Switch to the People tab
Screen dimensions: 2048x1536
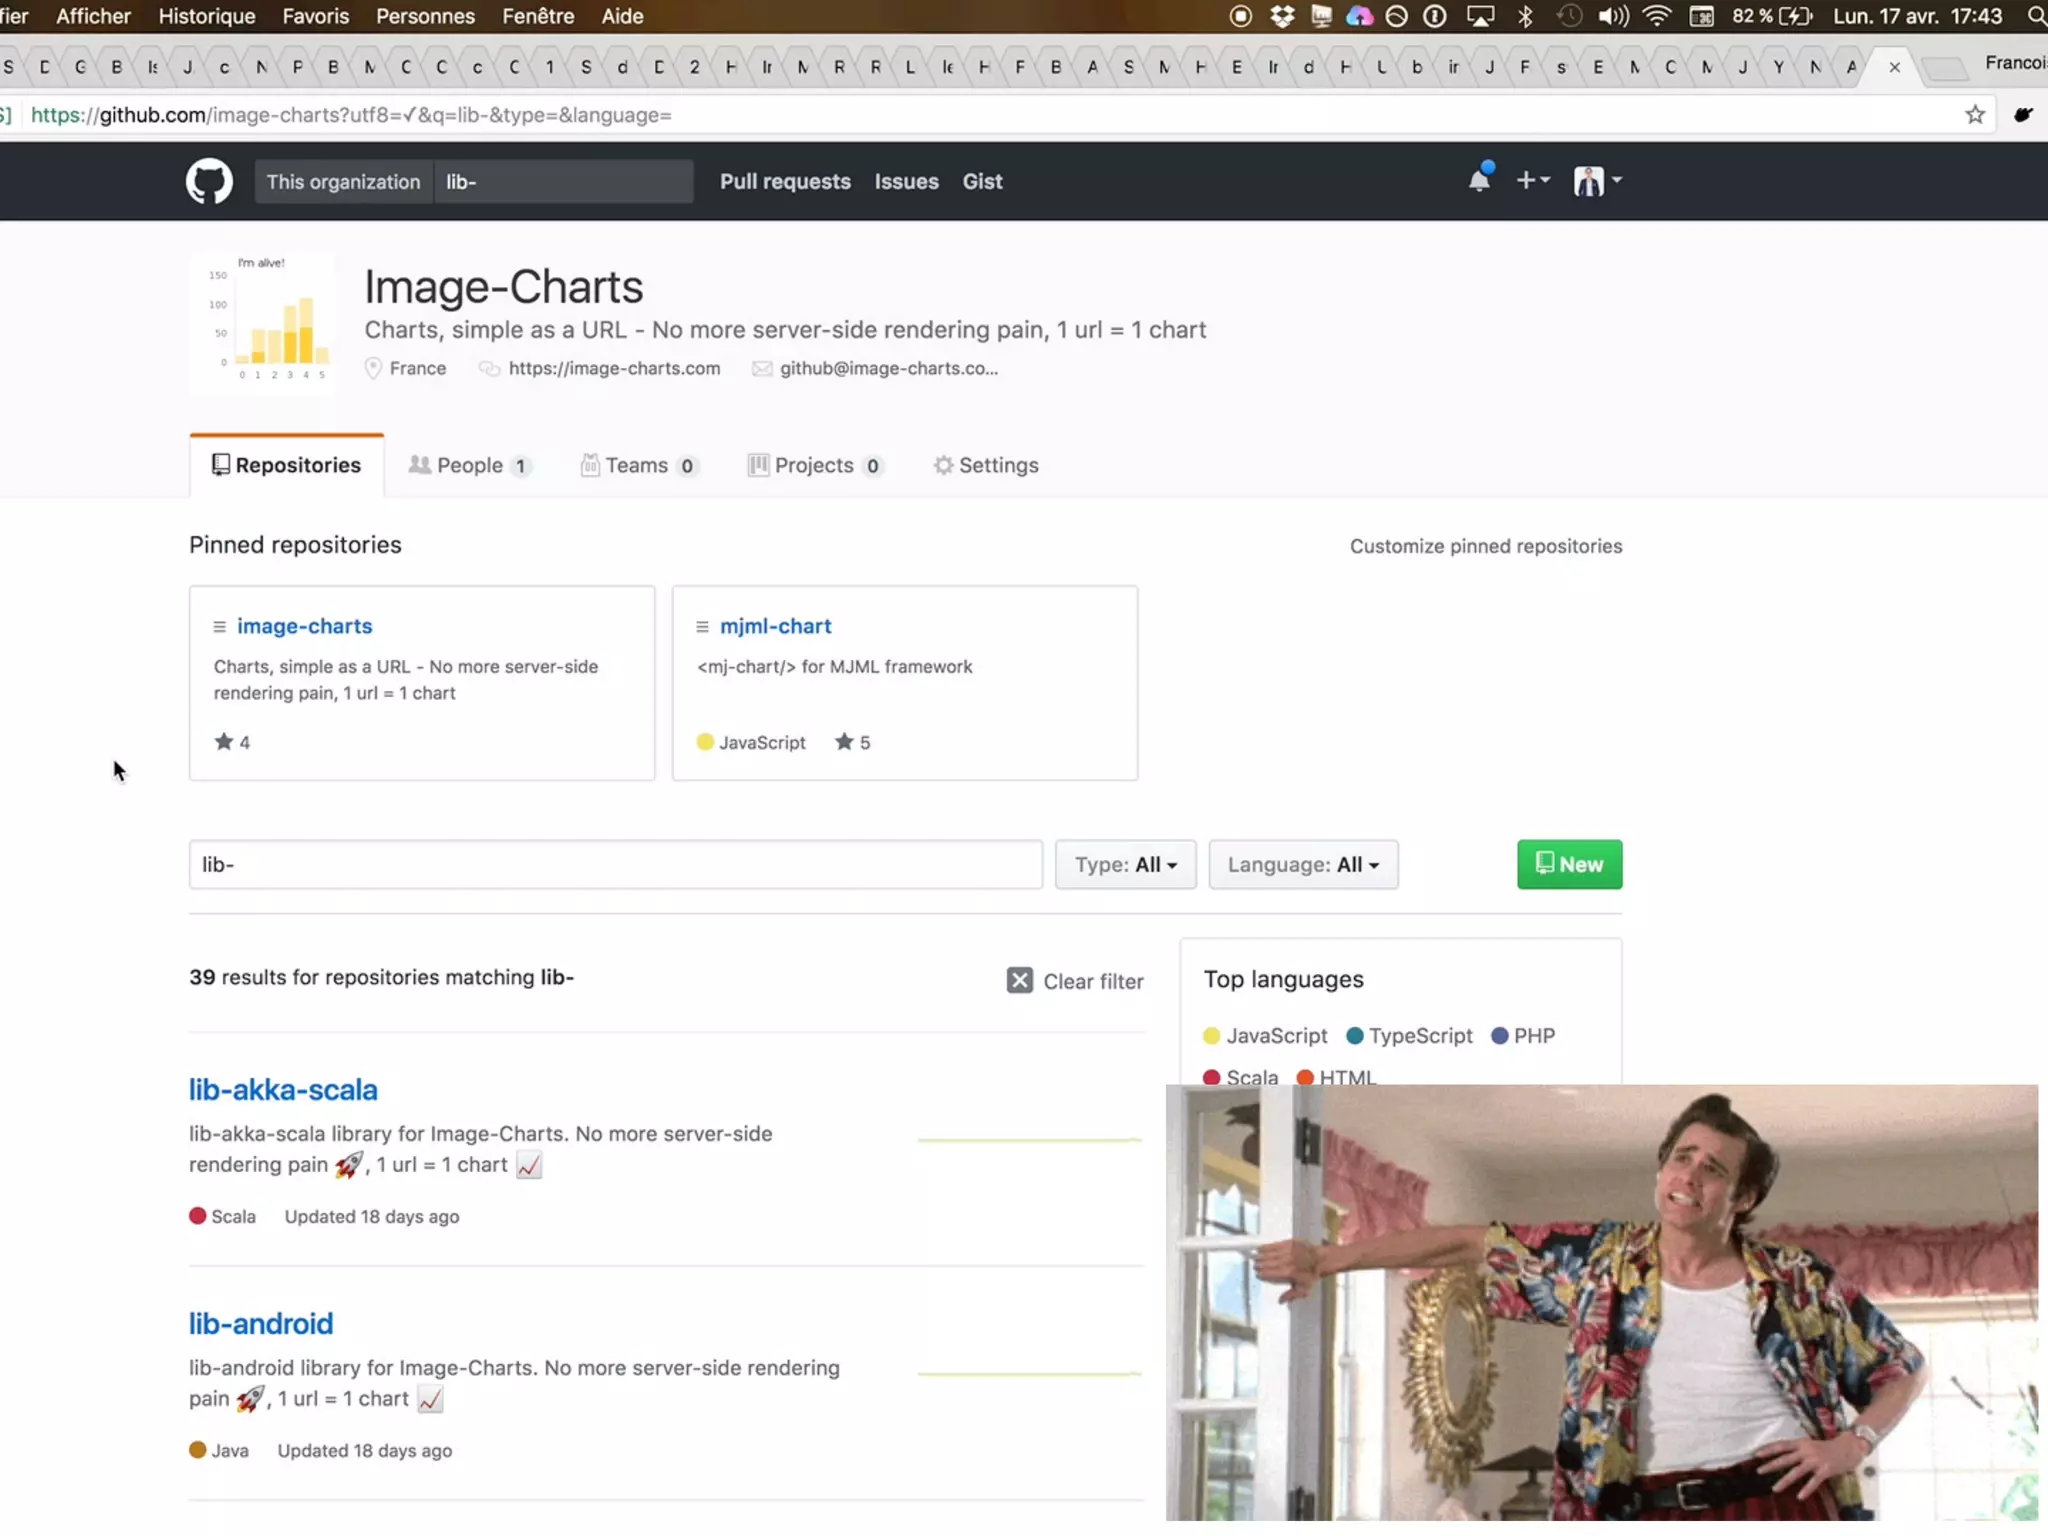pyautogui.click(x=468, y=466)
